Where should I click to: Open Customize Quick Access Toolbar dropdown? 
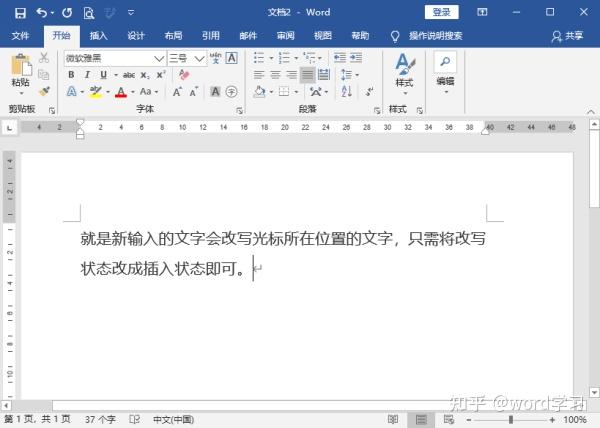(x=131, y=13)
